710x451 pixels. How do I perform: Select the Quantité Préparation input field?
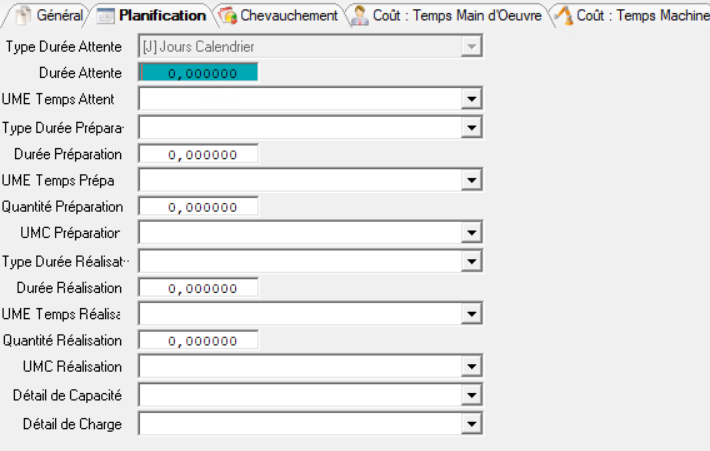click(199, 207)
